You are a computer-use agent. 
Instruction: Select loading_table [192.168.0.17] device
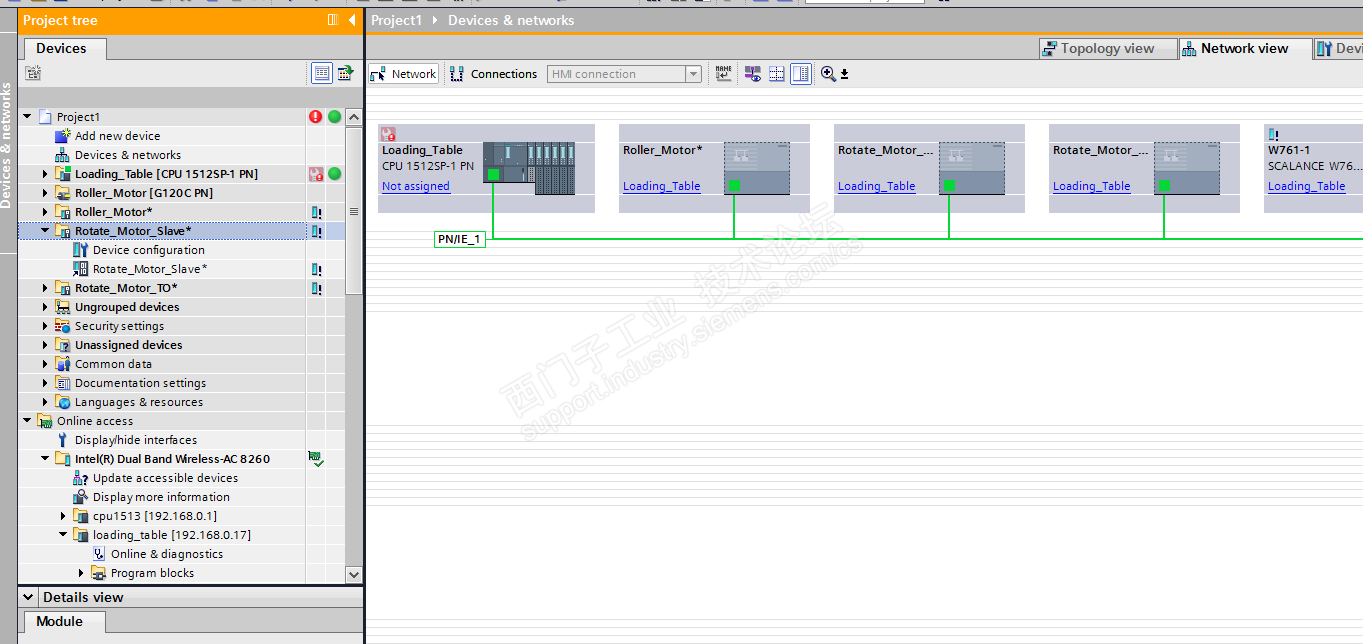pyautogui.click(x=172, y=535)
